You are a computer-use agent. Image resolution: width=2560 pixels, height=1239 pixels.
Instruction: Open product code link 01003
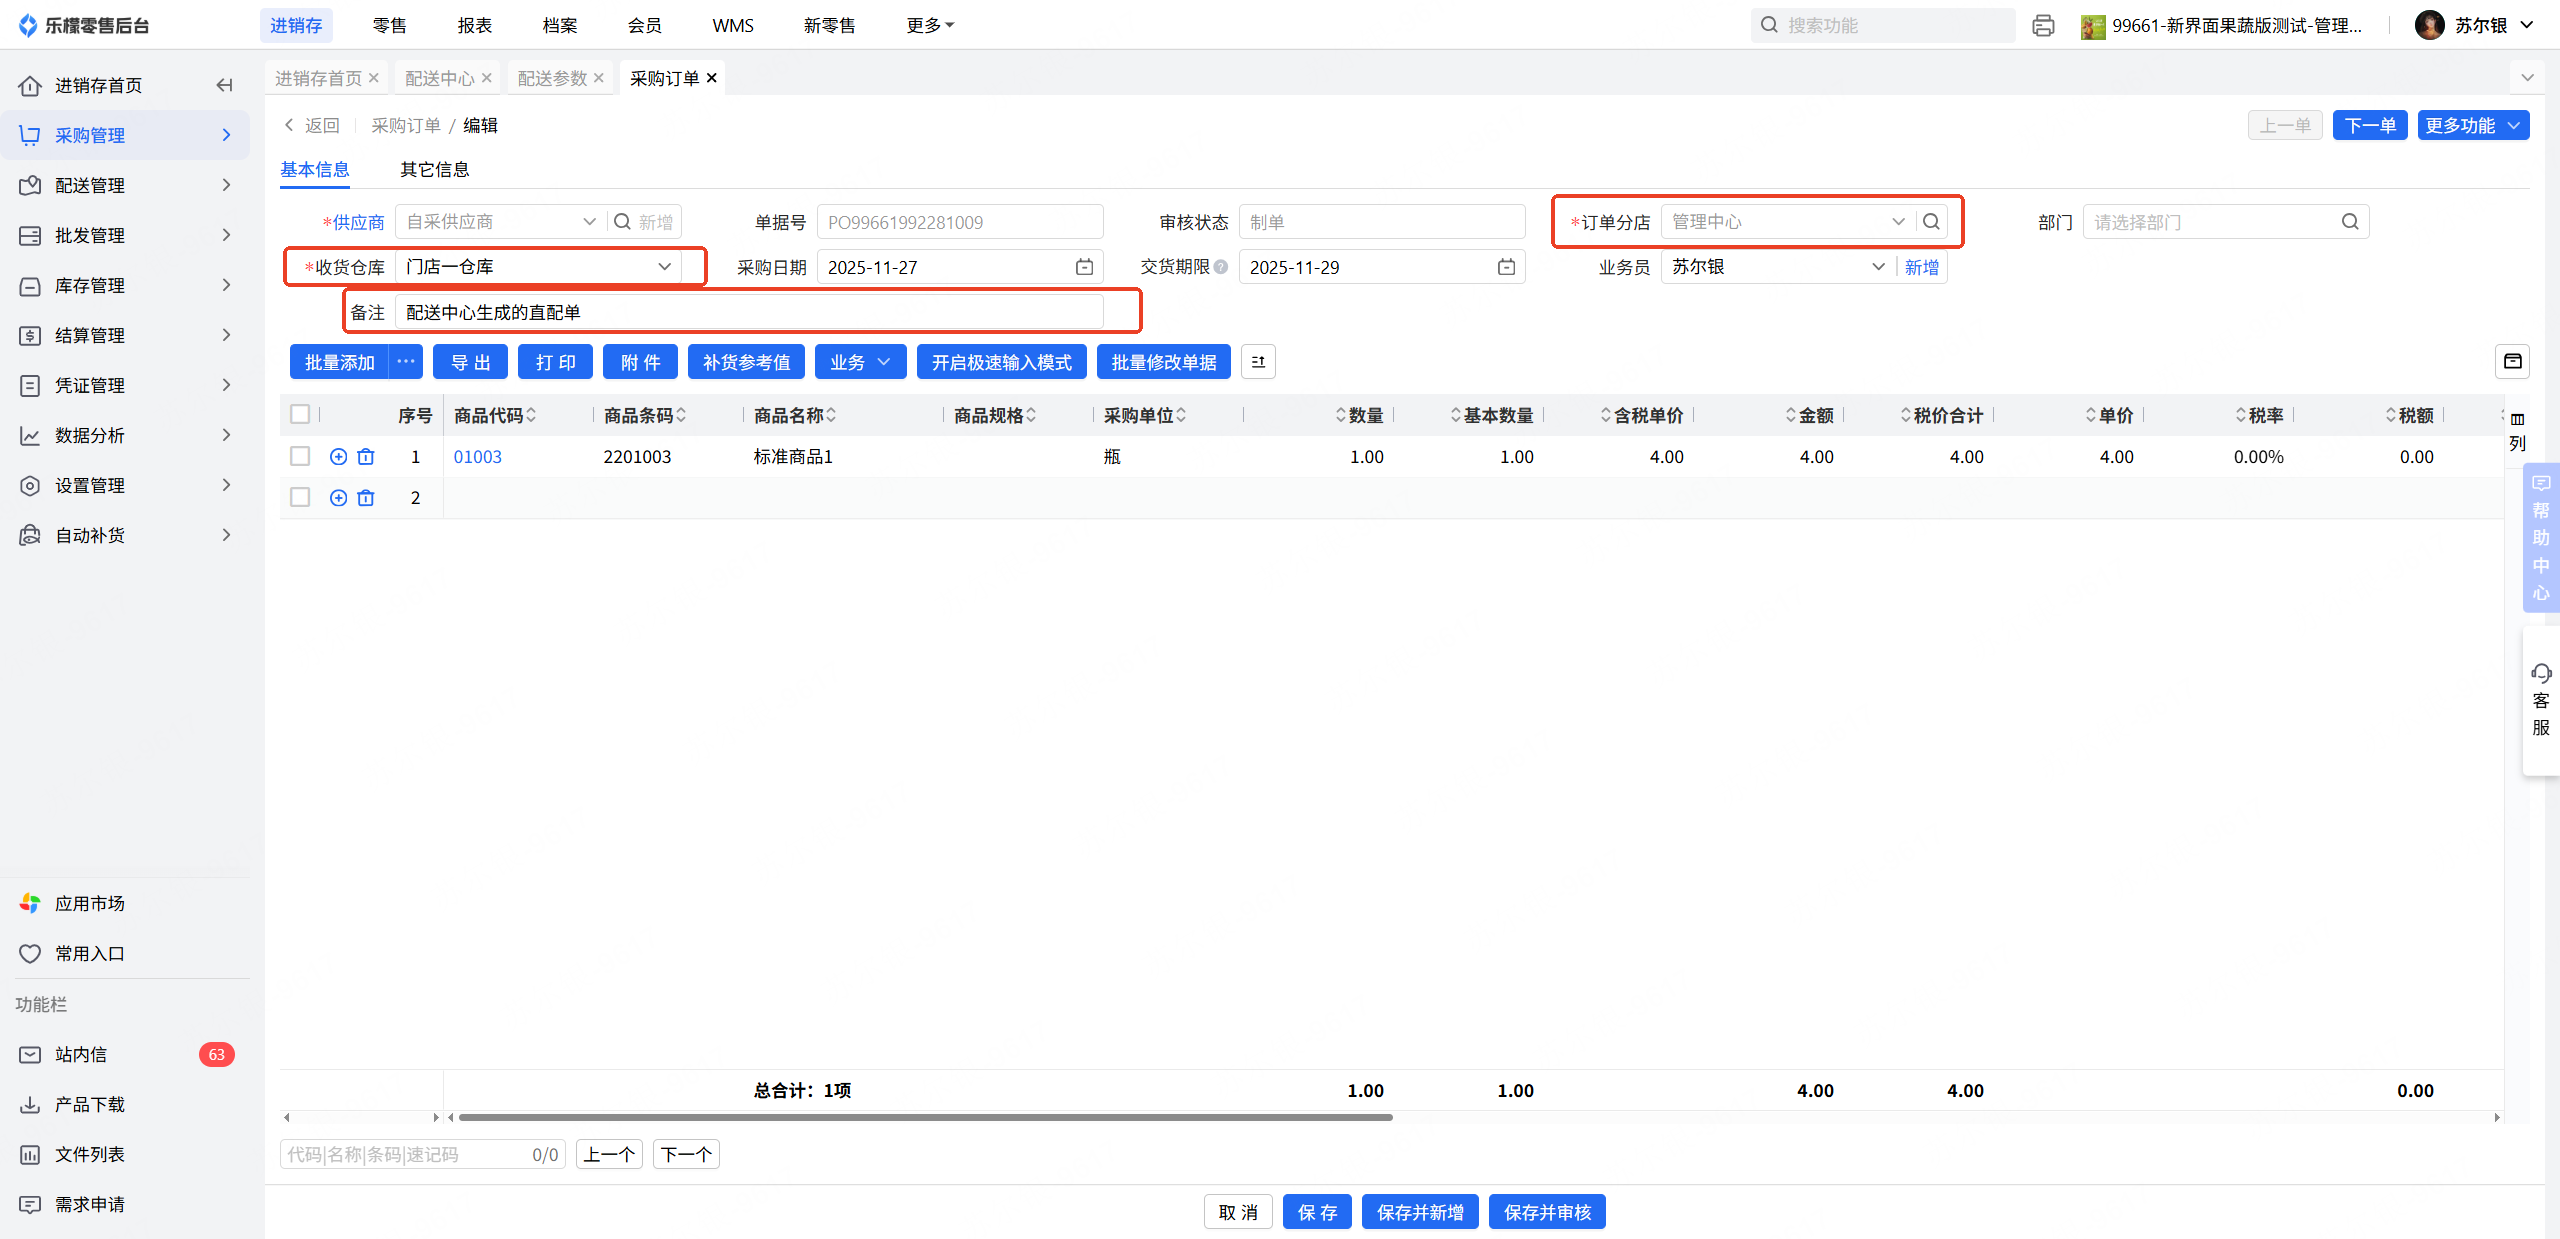point(478,457)
